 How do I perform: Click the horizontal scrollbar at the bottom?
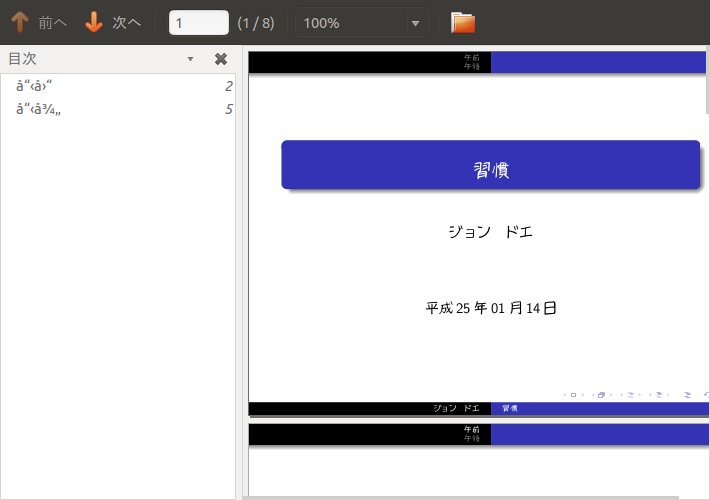(461, 498)
